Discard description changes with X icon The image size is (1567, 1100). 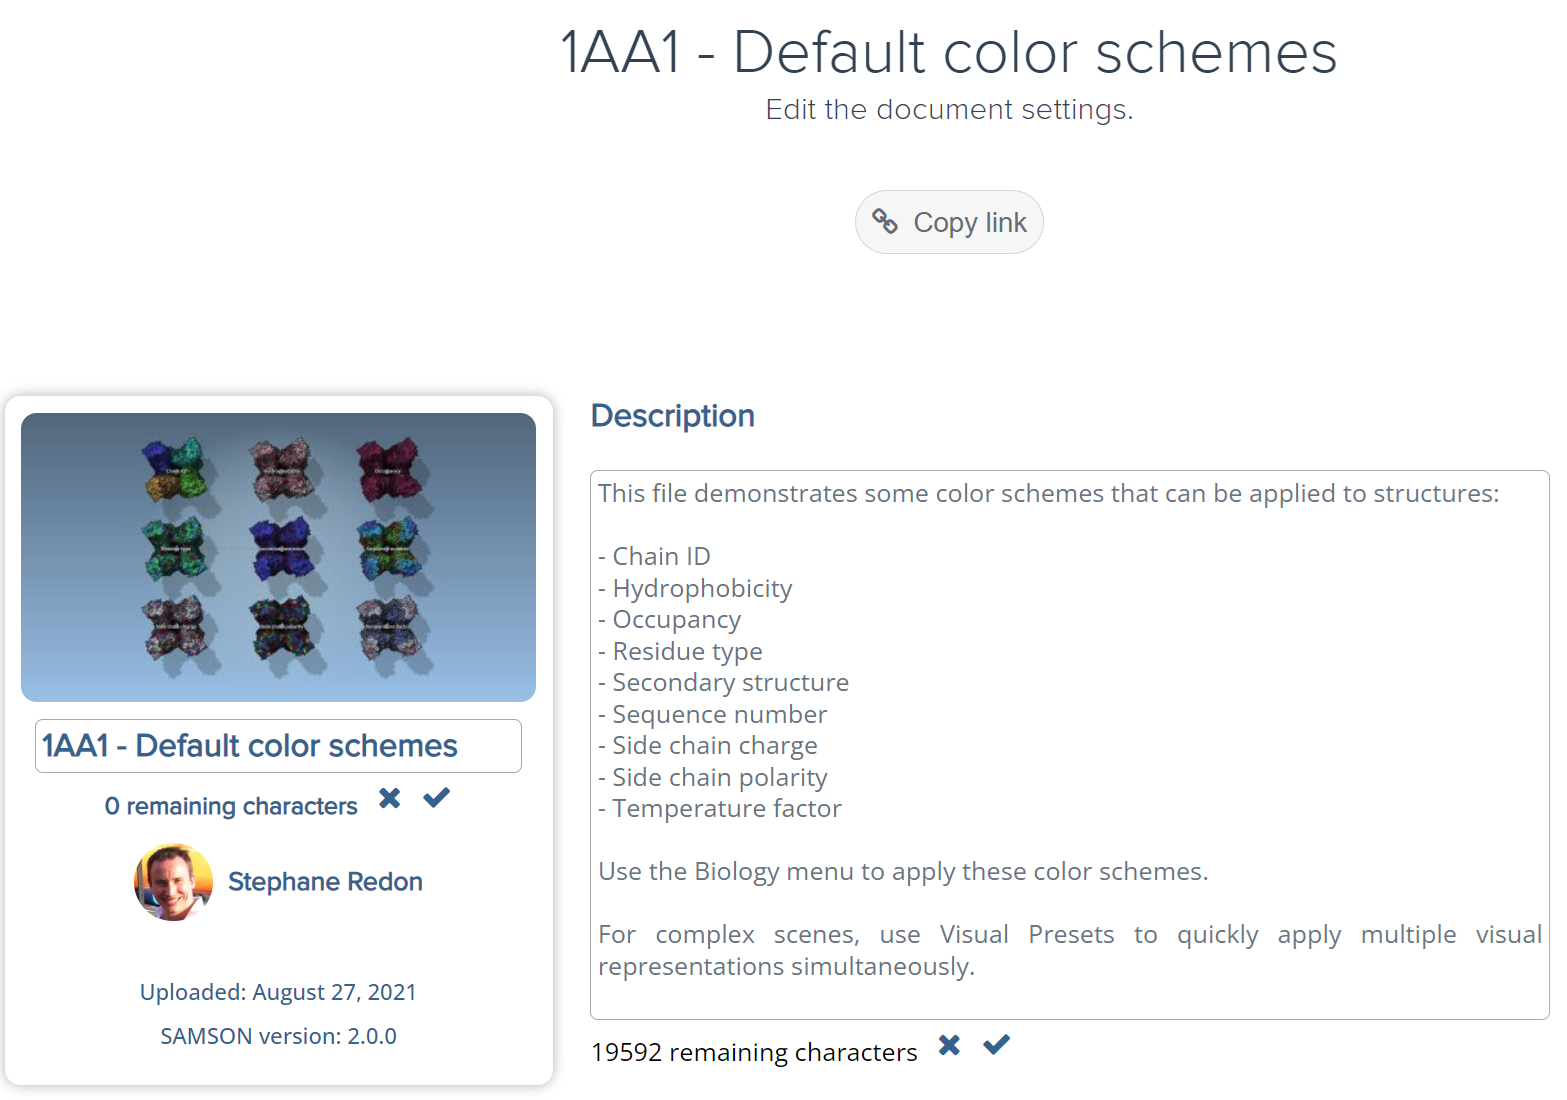tap(949, 1045)
